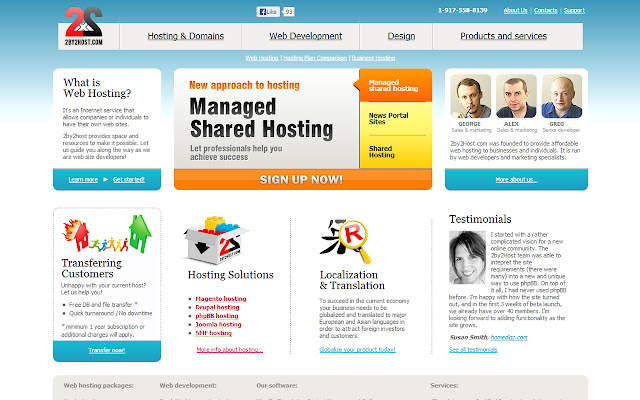This screenshot has height=400, width=640.
Task: Click the Managed Shared Hosting headline
Action: pyautogui.click(x=261, y=118)
